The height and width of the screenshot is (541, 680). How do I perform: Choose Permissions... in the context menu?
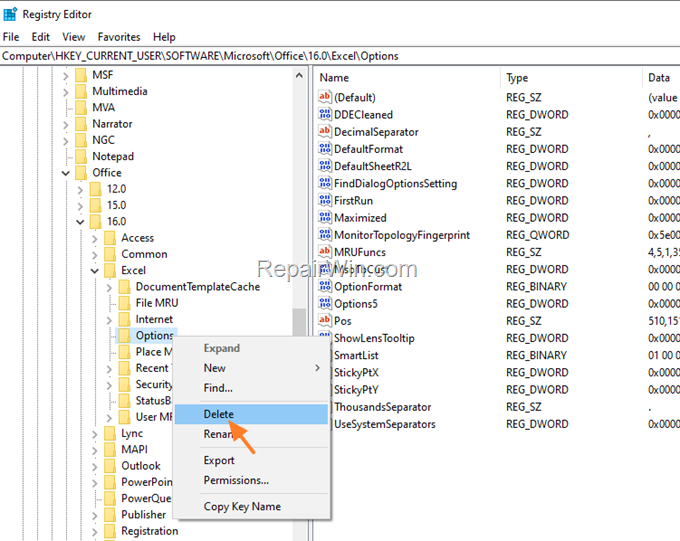click(252, 480)
